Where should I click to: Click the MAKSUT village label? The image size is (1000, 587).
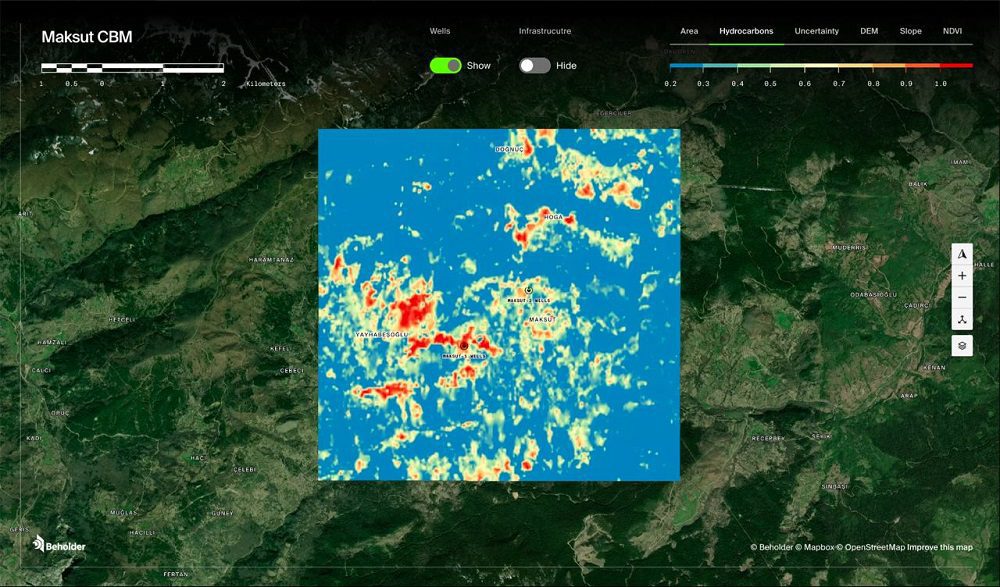(x=543, y=319)
